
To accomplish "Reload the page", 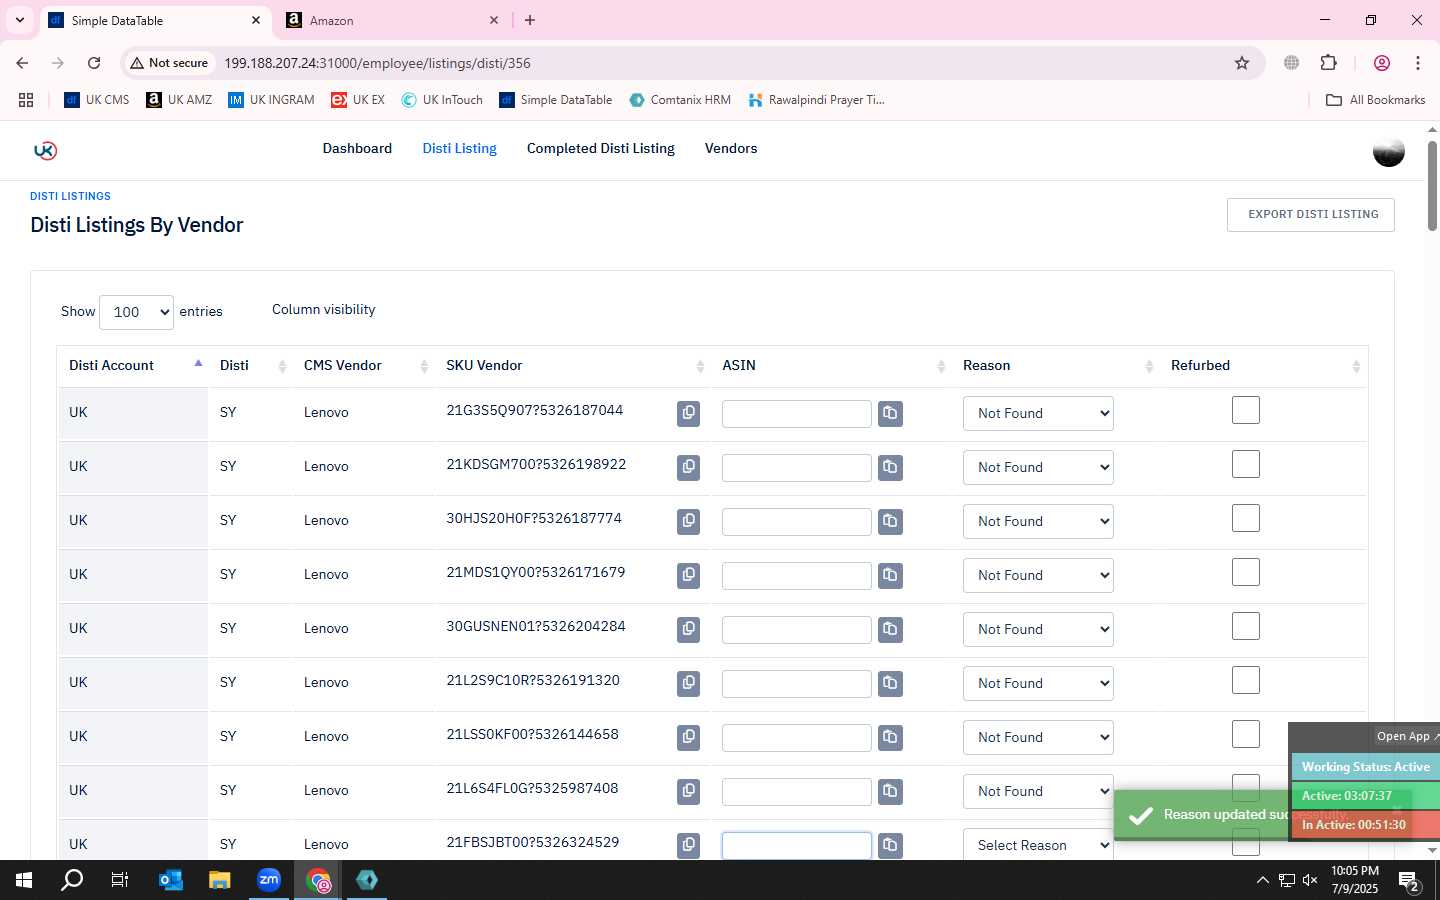I will coord(94,63).
